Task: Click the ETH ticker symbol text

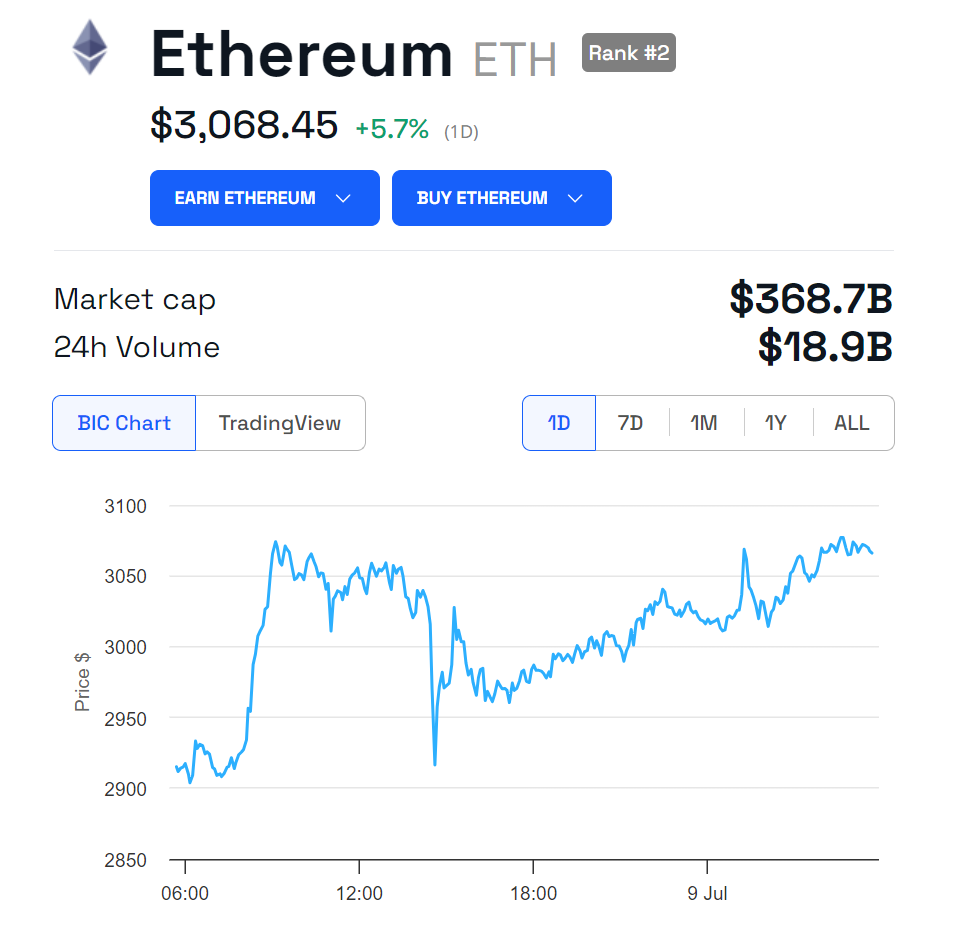Action: (x=515, y=60)
